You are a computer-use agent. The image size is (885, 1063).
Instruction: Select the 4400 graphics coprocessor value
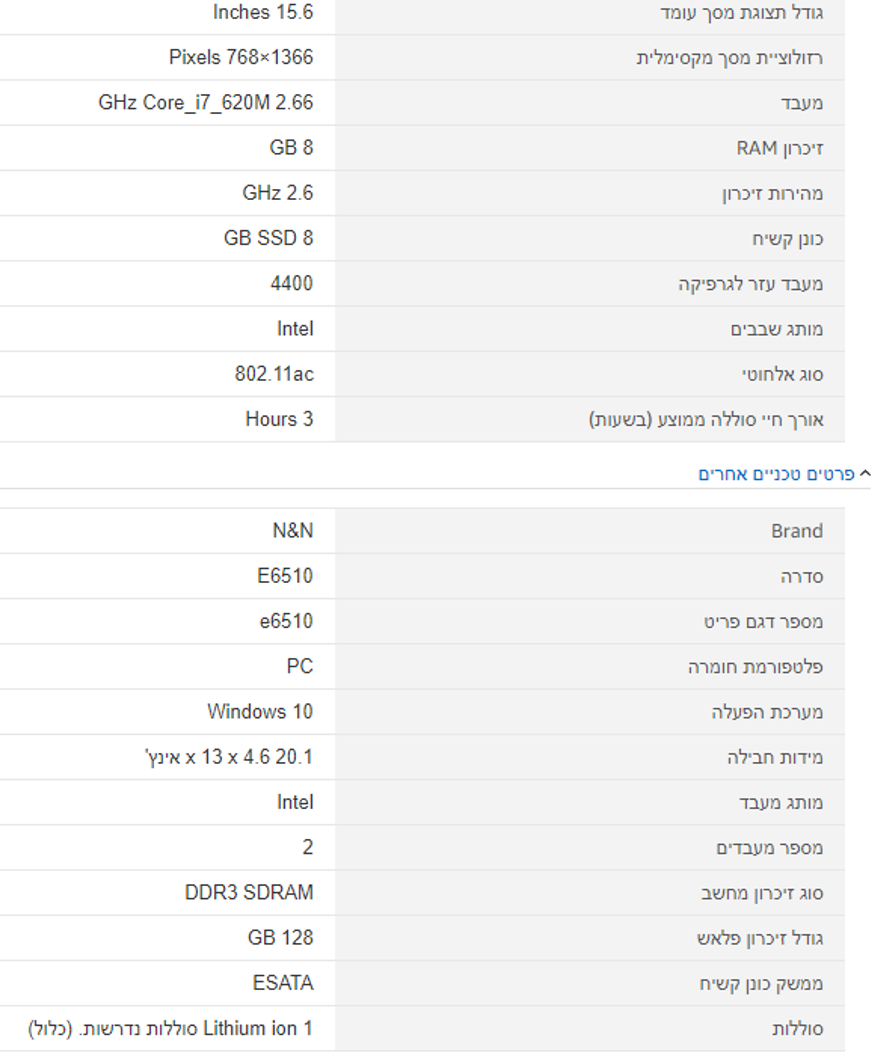pos(292,283)
